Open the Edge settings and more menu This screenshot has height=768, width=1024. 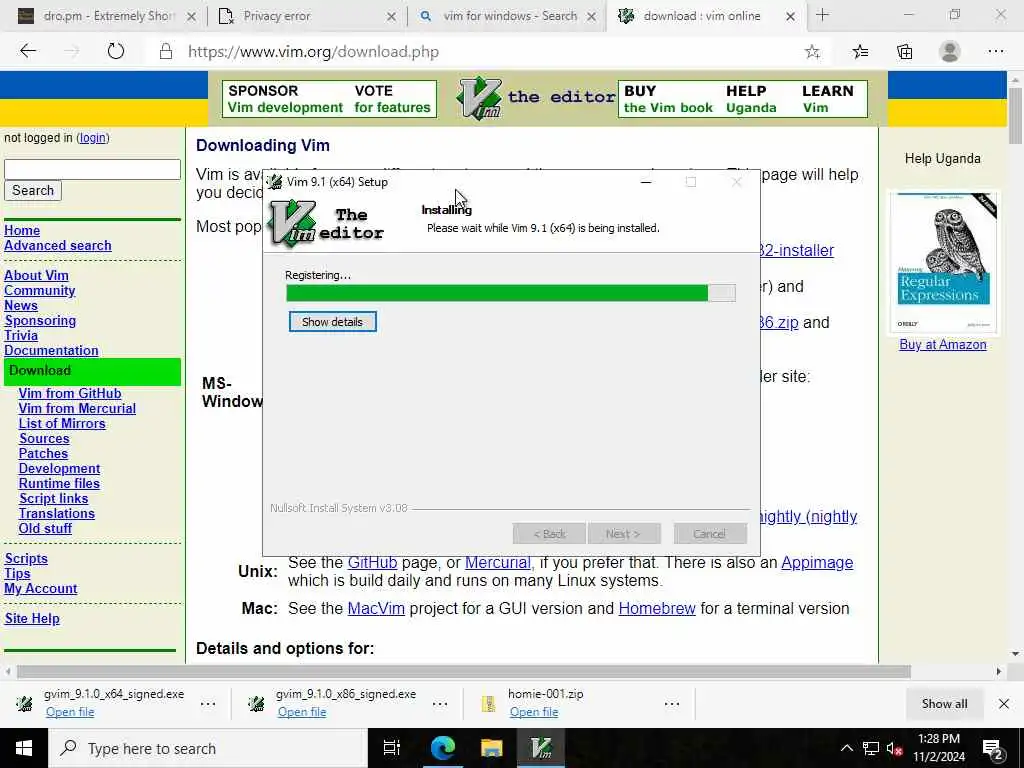(x=995, y=52)
